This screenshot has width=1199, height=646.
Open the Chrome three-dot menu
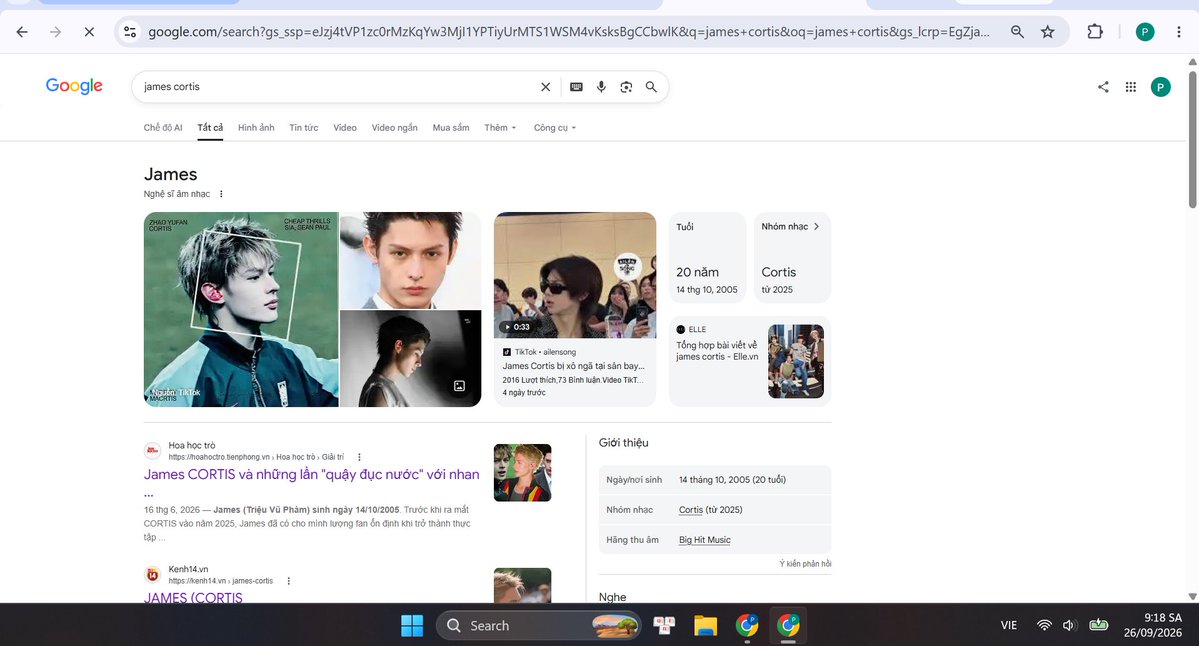pos(1178,32)
